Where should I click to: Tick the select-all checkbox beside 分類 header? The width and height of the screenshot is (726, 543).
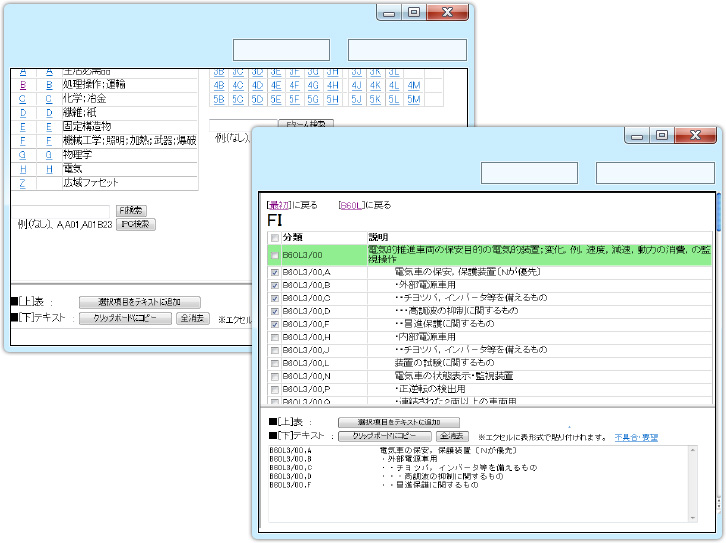tap(275, 238)
